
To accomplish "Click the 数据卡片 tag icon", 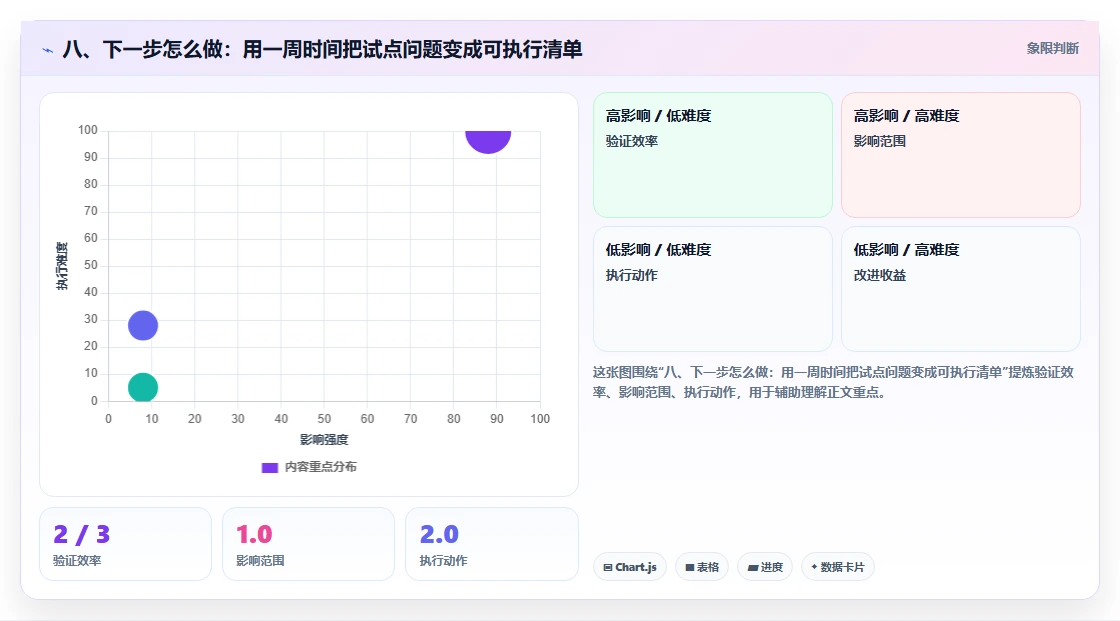I will coord(814,567).
